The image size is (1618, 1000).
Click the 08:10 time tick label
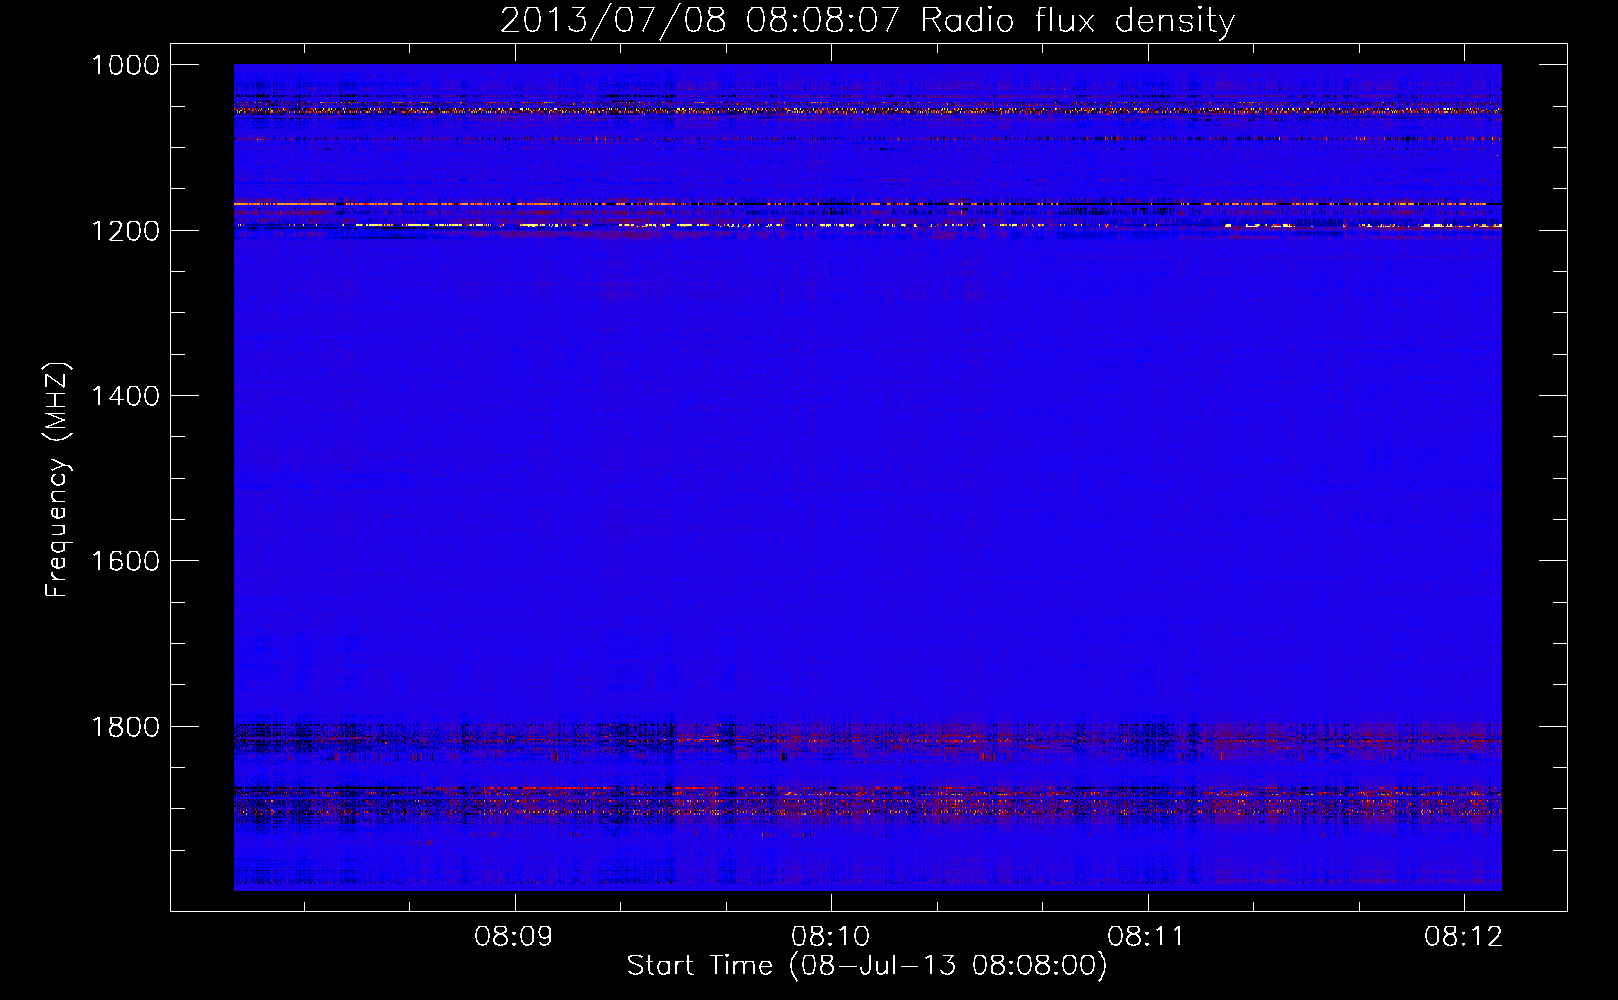pyautogui.click(x=830, y=937)
